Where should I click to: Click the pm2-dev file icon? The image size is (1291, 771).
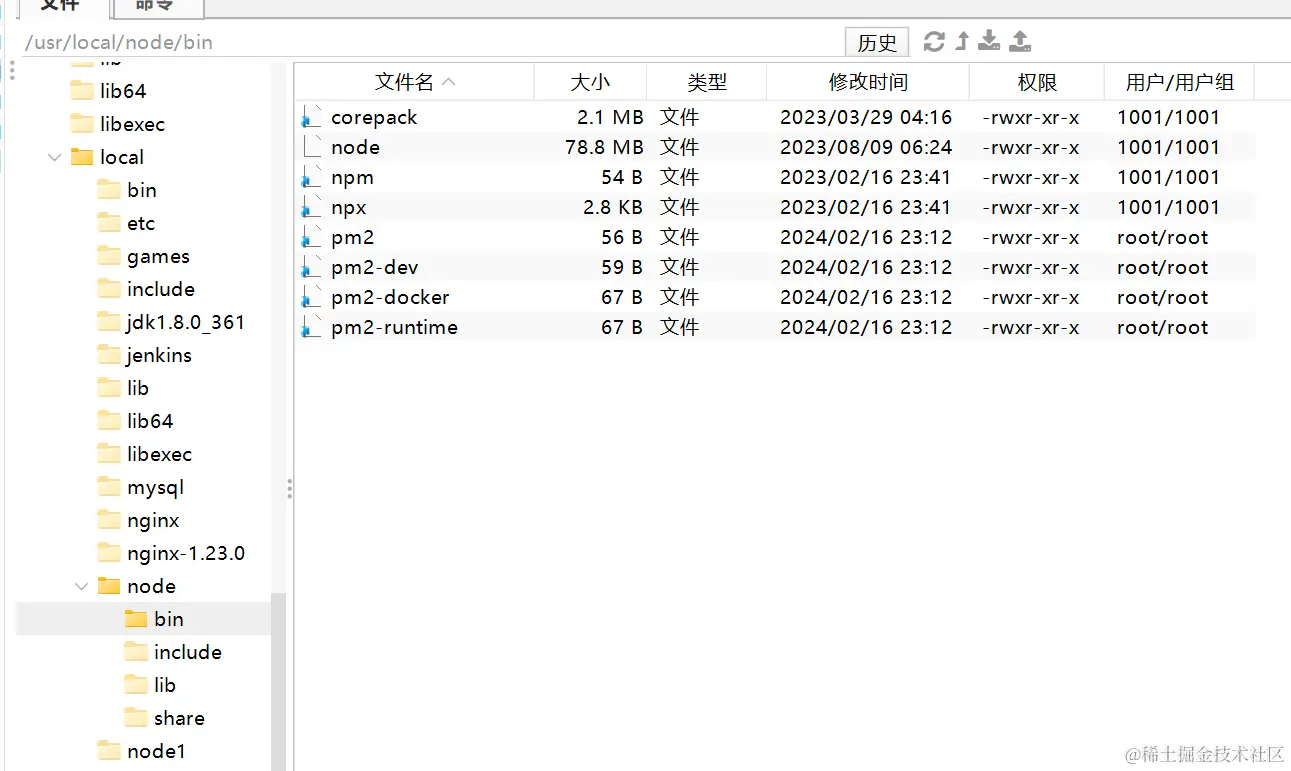click(x=312, y=268)
